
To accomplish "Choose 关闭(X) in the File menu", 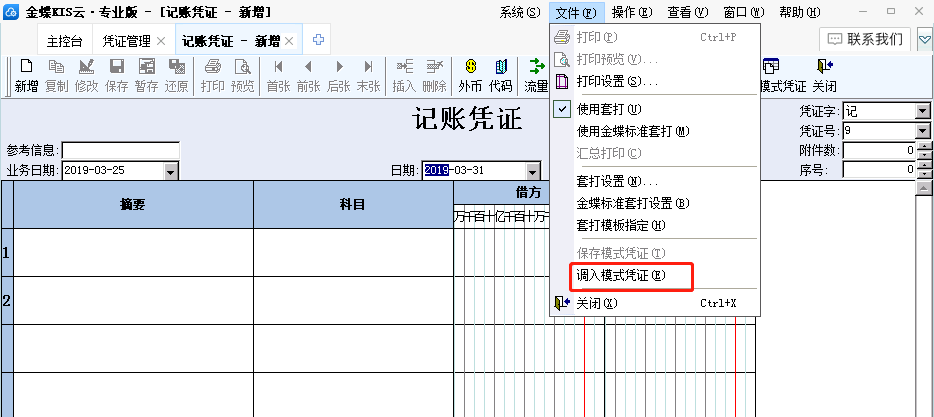I will point(654,303).
